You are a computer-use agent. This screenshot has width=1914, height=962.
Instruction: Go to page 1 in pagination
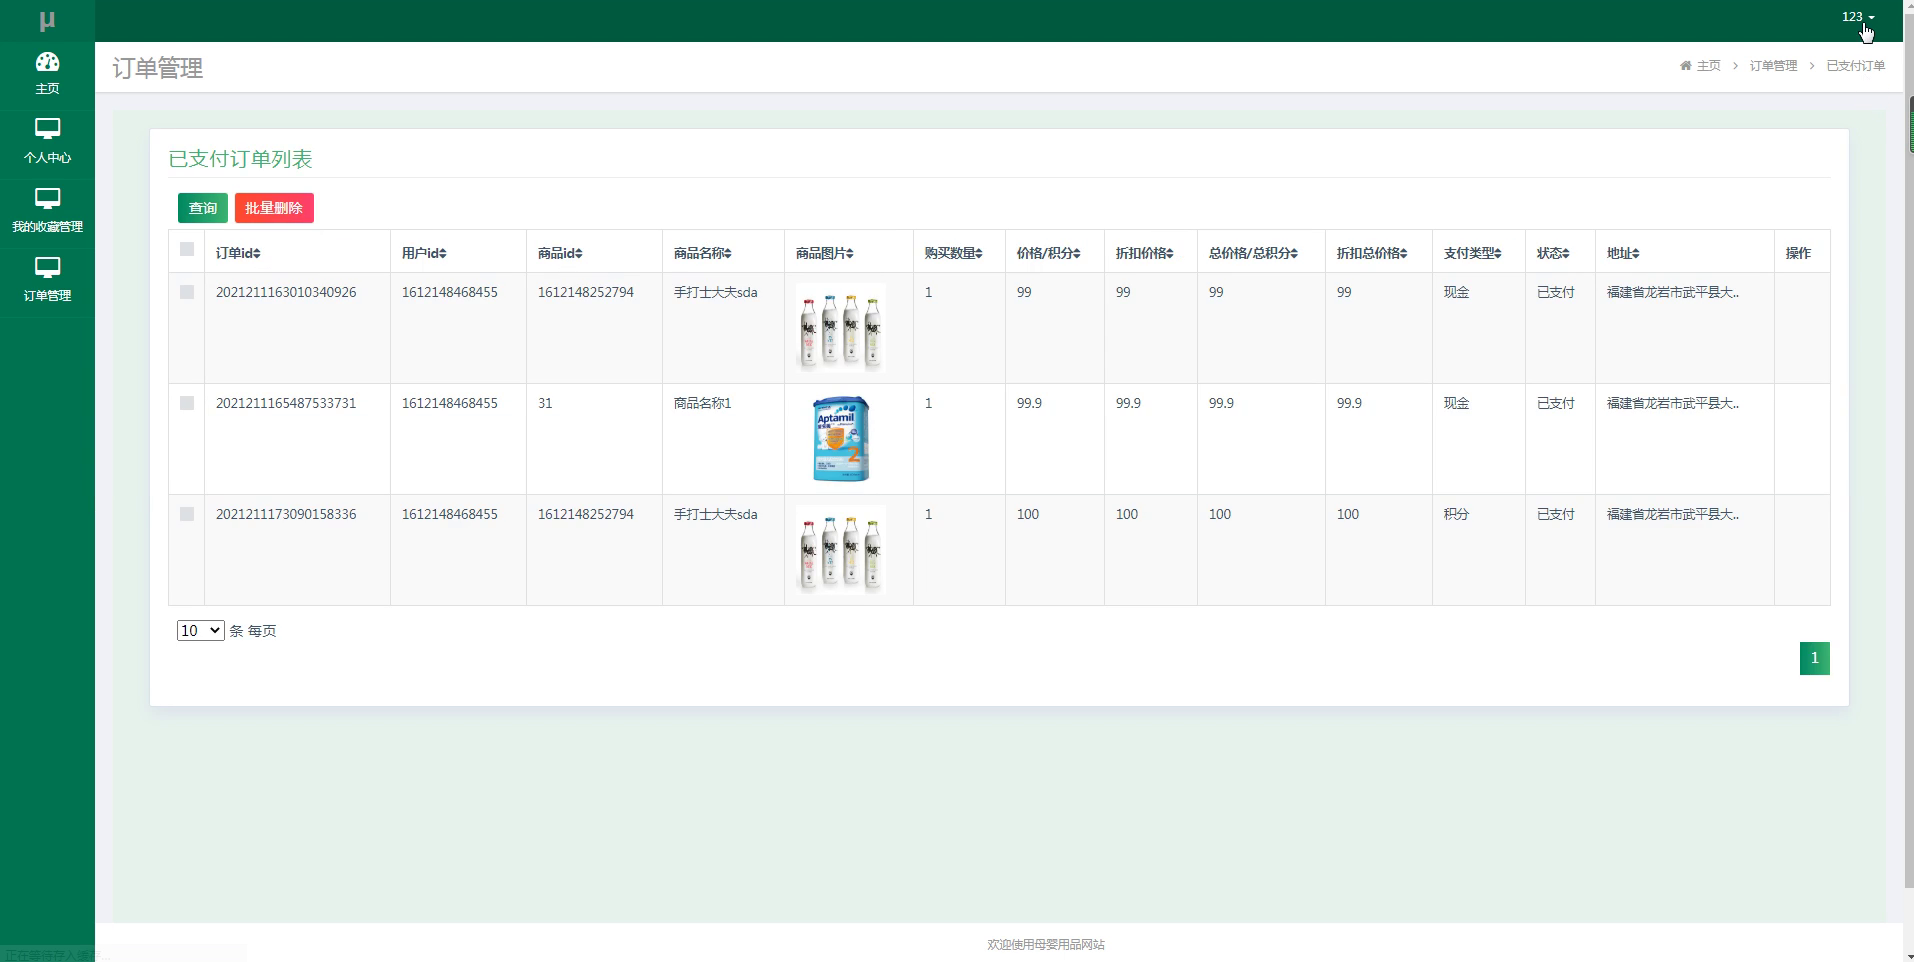1814,658
